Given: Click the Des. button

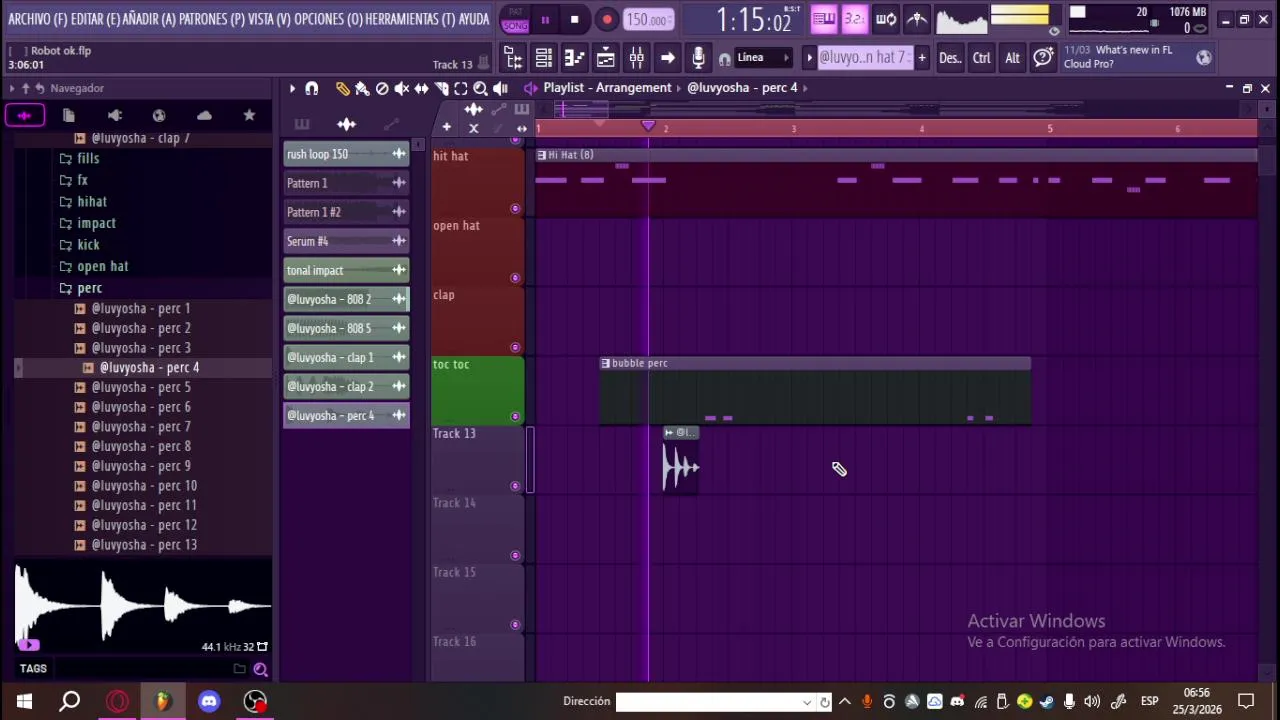Looking at the screenshot, I should [950, 58].
